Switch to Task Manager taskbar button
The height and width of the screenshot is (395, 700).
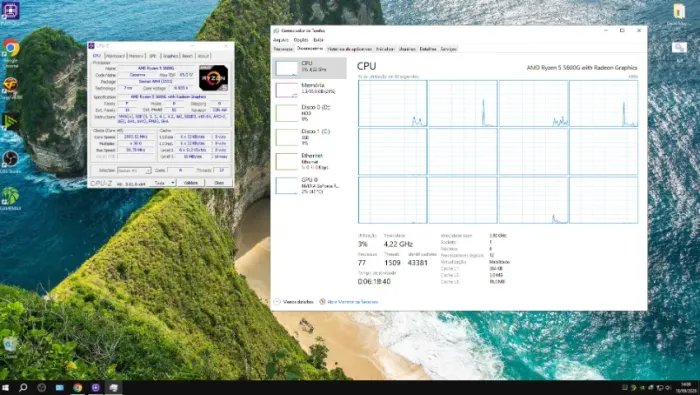(114, 387)
